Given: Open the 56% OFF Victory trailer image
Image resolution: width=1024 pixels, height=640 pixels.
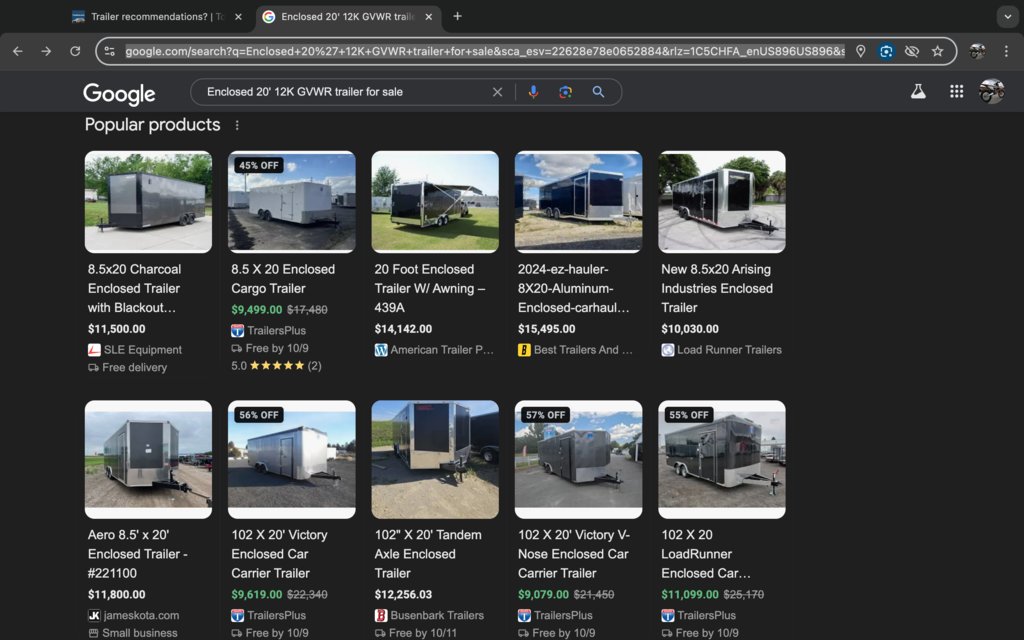Looking at the screenshot, I should 292,460.
